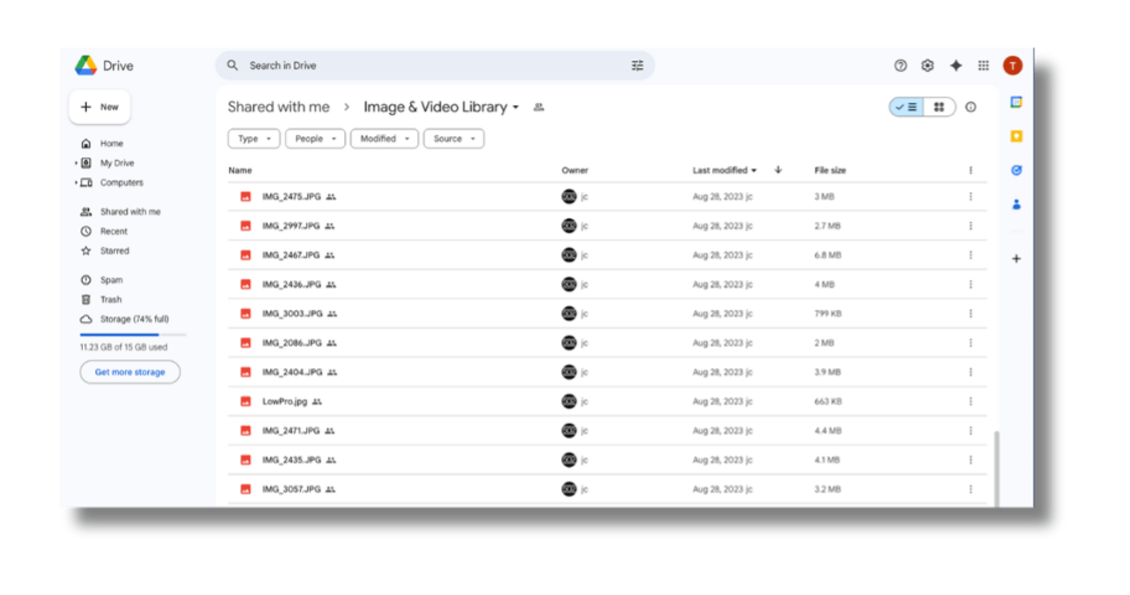Open Contacts in the side panel
This screenshot has width=1130, height=595.
[1016, 205]
